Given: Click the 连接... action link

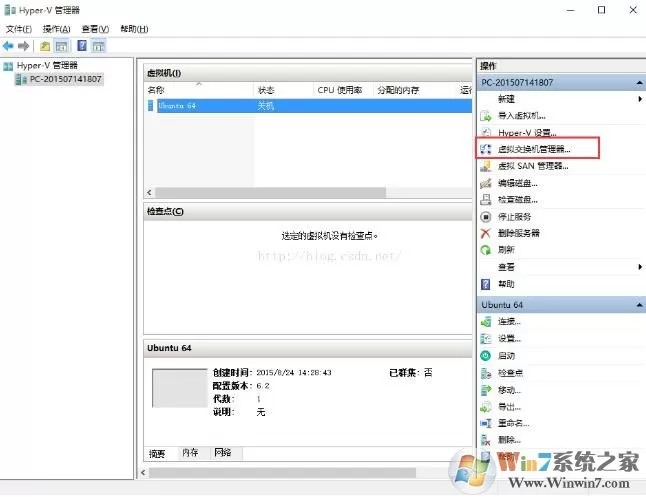Looking at the screenshot, I should point(509,321).
